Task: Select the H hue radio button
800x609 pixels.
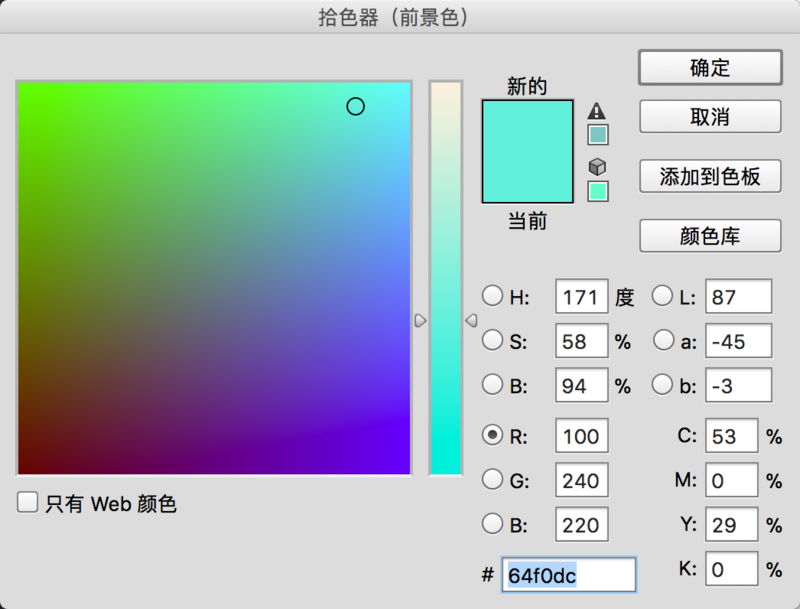Action: tap(492, 296)
